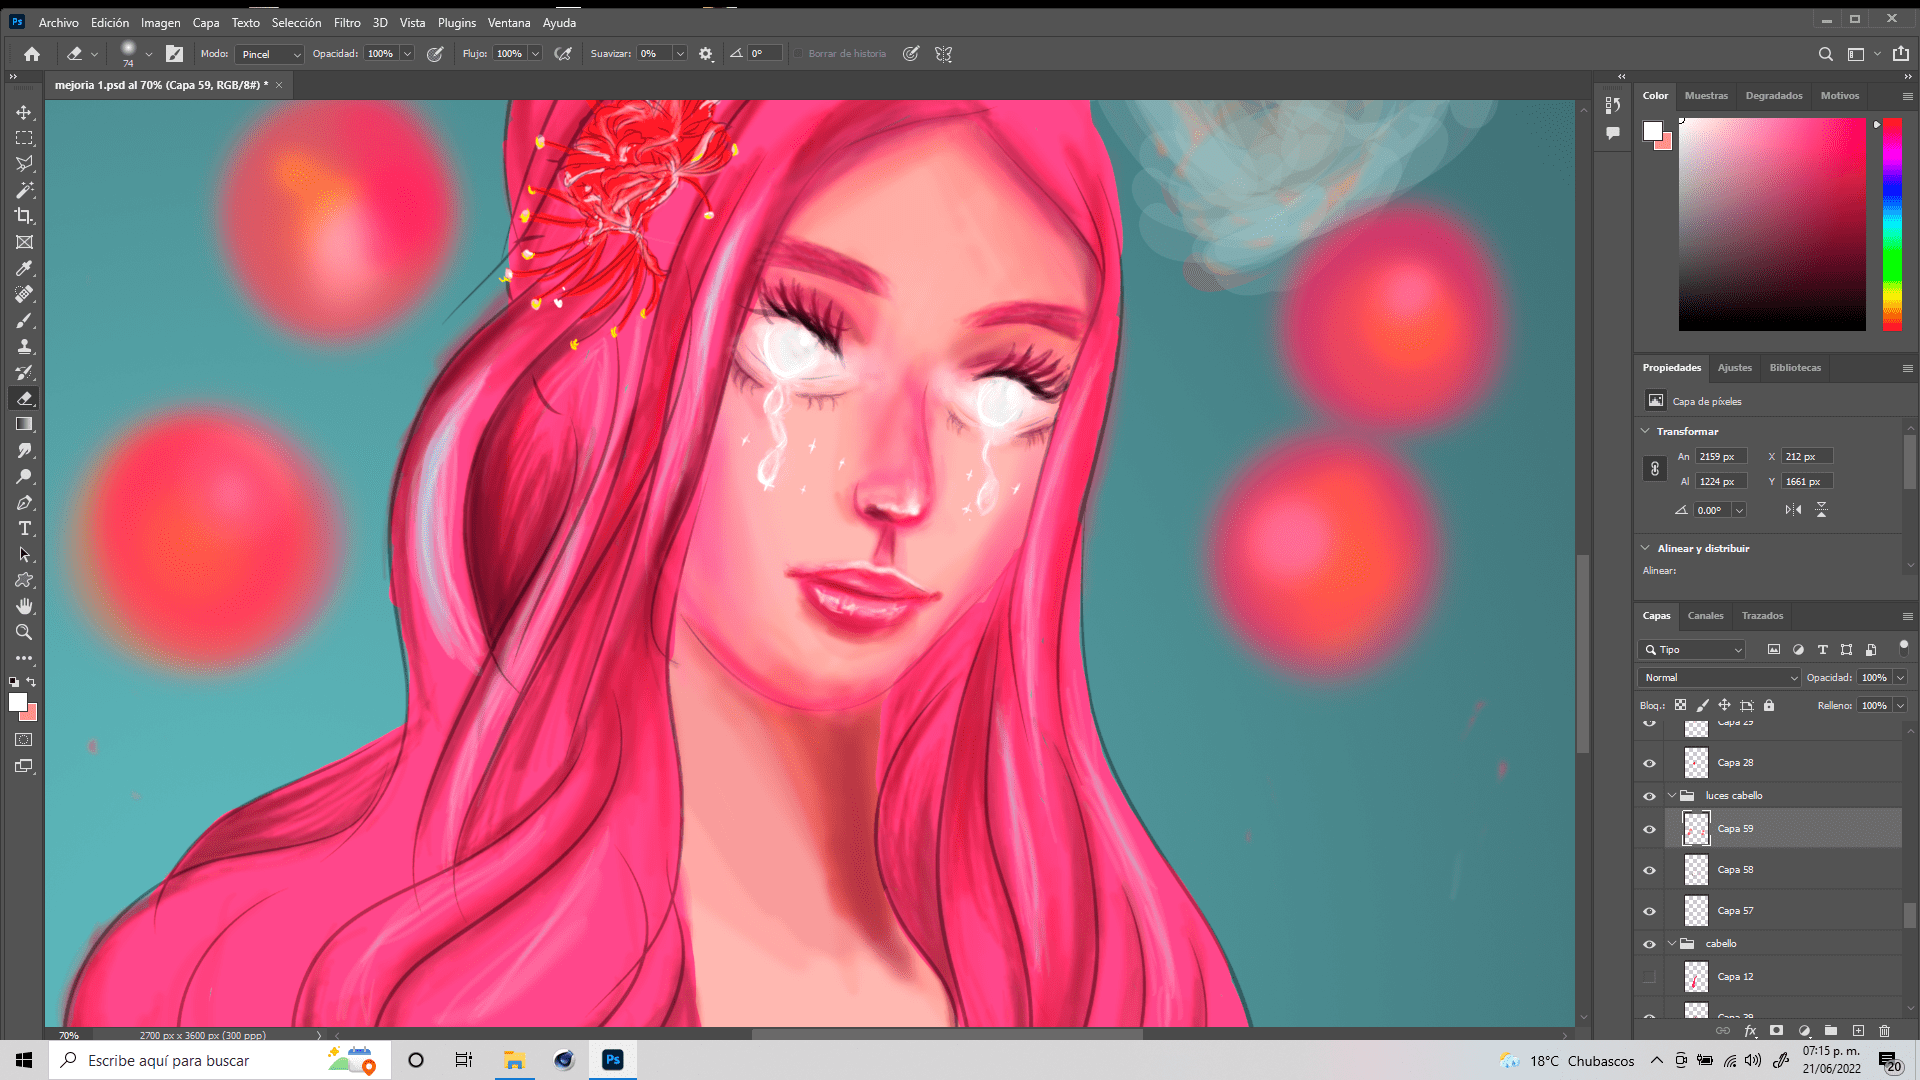This screenshot has width=1920, height=1080.
Task: Select the Hand tool
Action: pos(24,606)
